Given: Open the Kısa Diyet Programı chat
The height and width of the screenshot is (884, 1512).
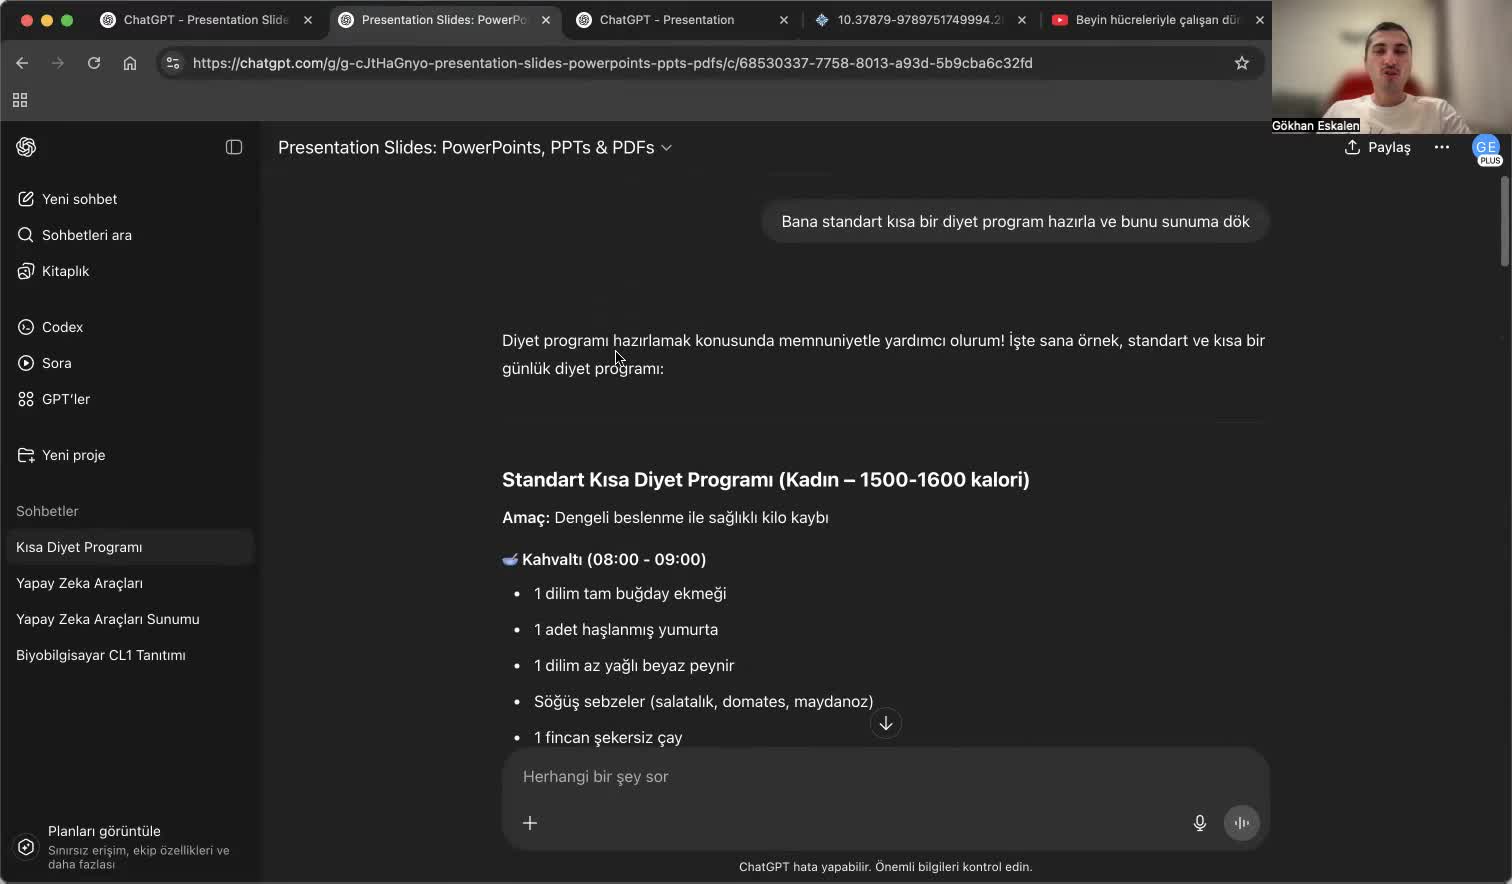Looking at the screenshot, I should click(129, 547).
